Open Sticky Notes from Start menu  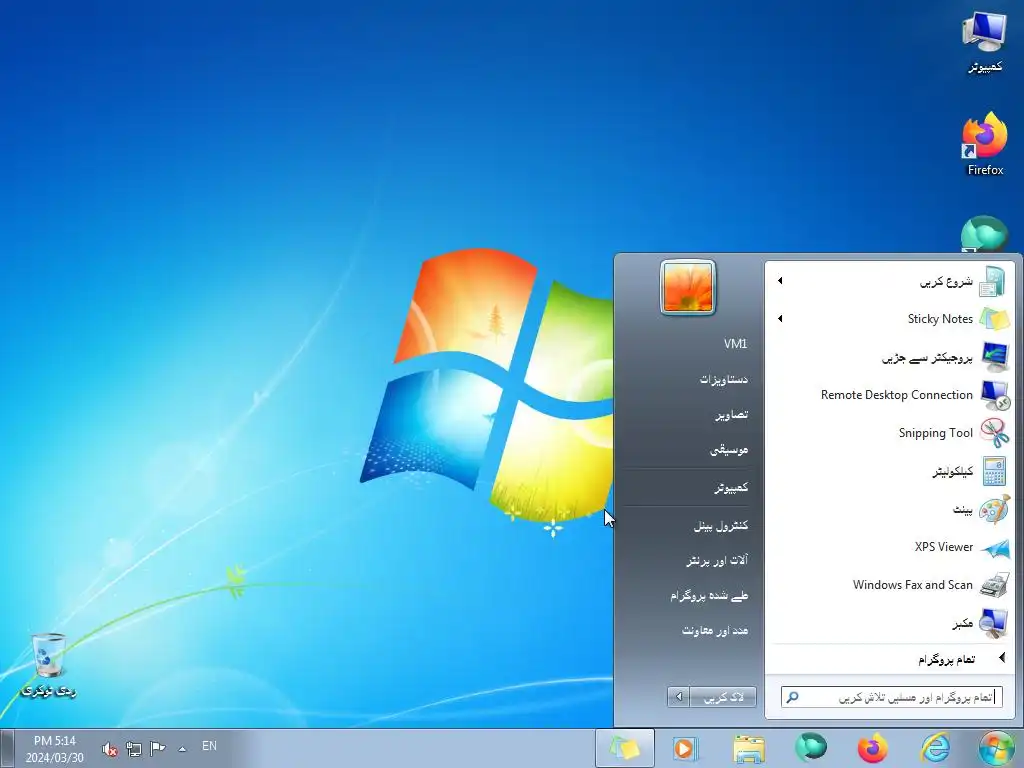coord(891,319)
